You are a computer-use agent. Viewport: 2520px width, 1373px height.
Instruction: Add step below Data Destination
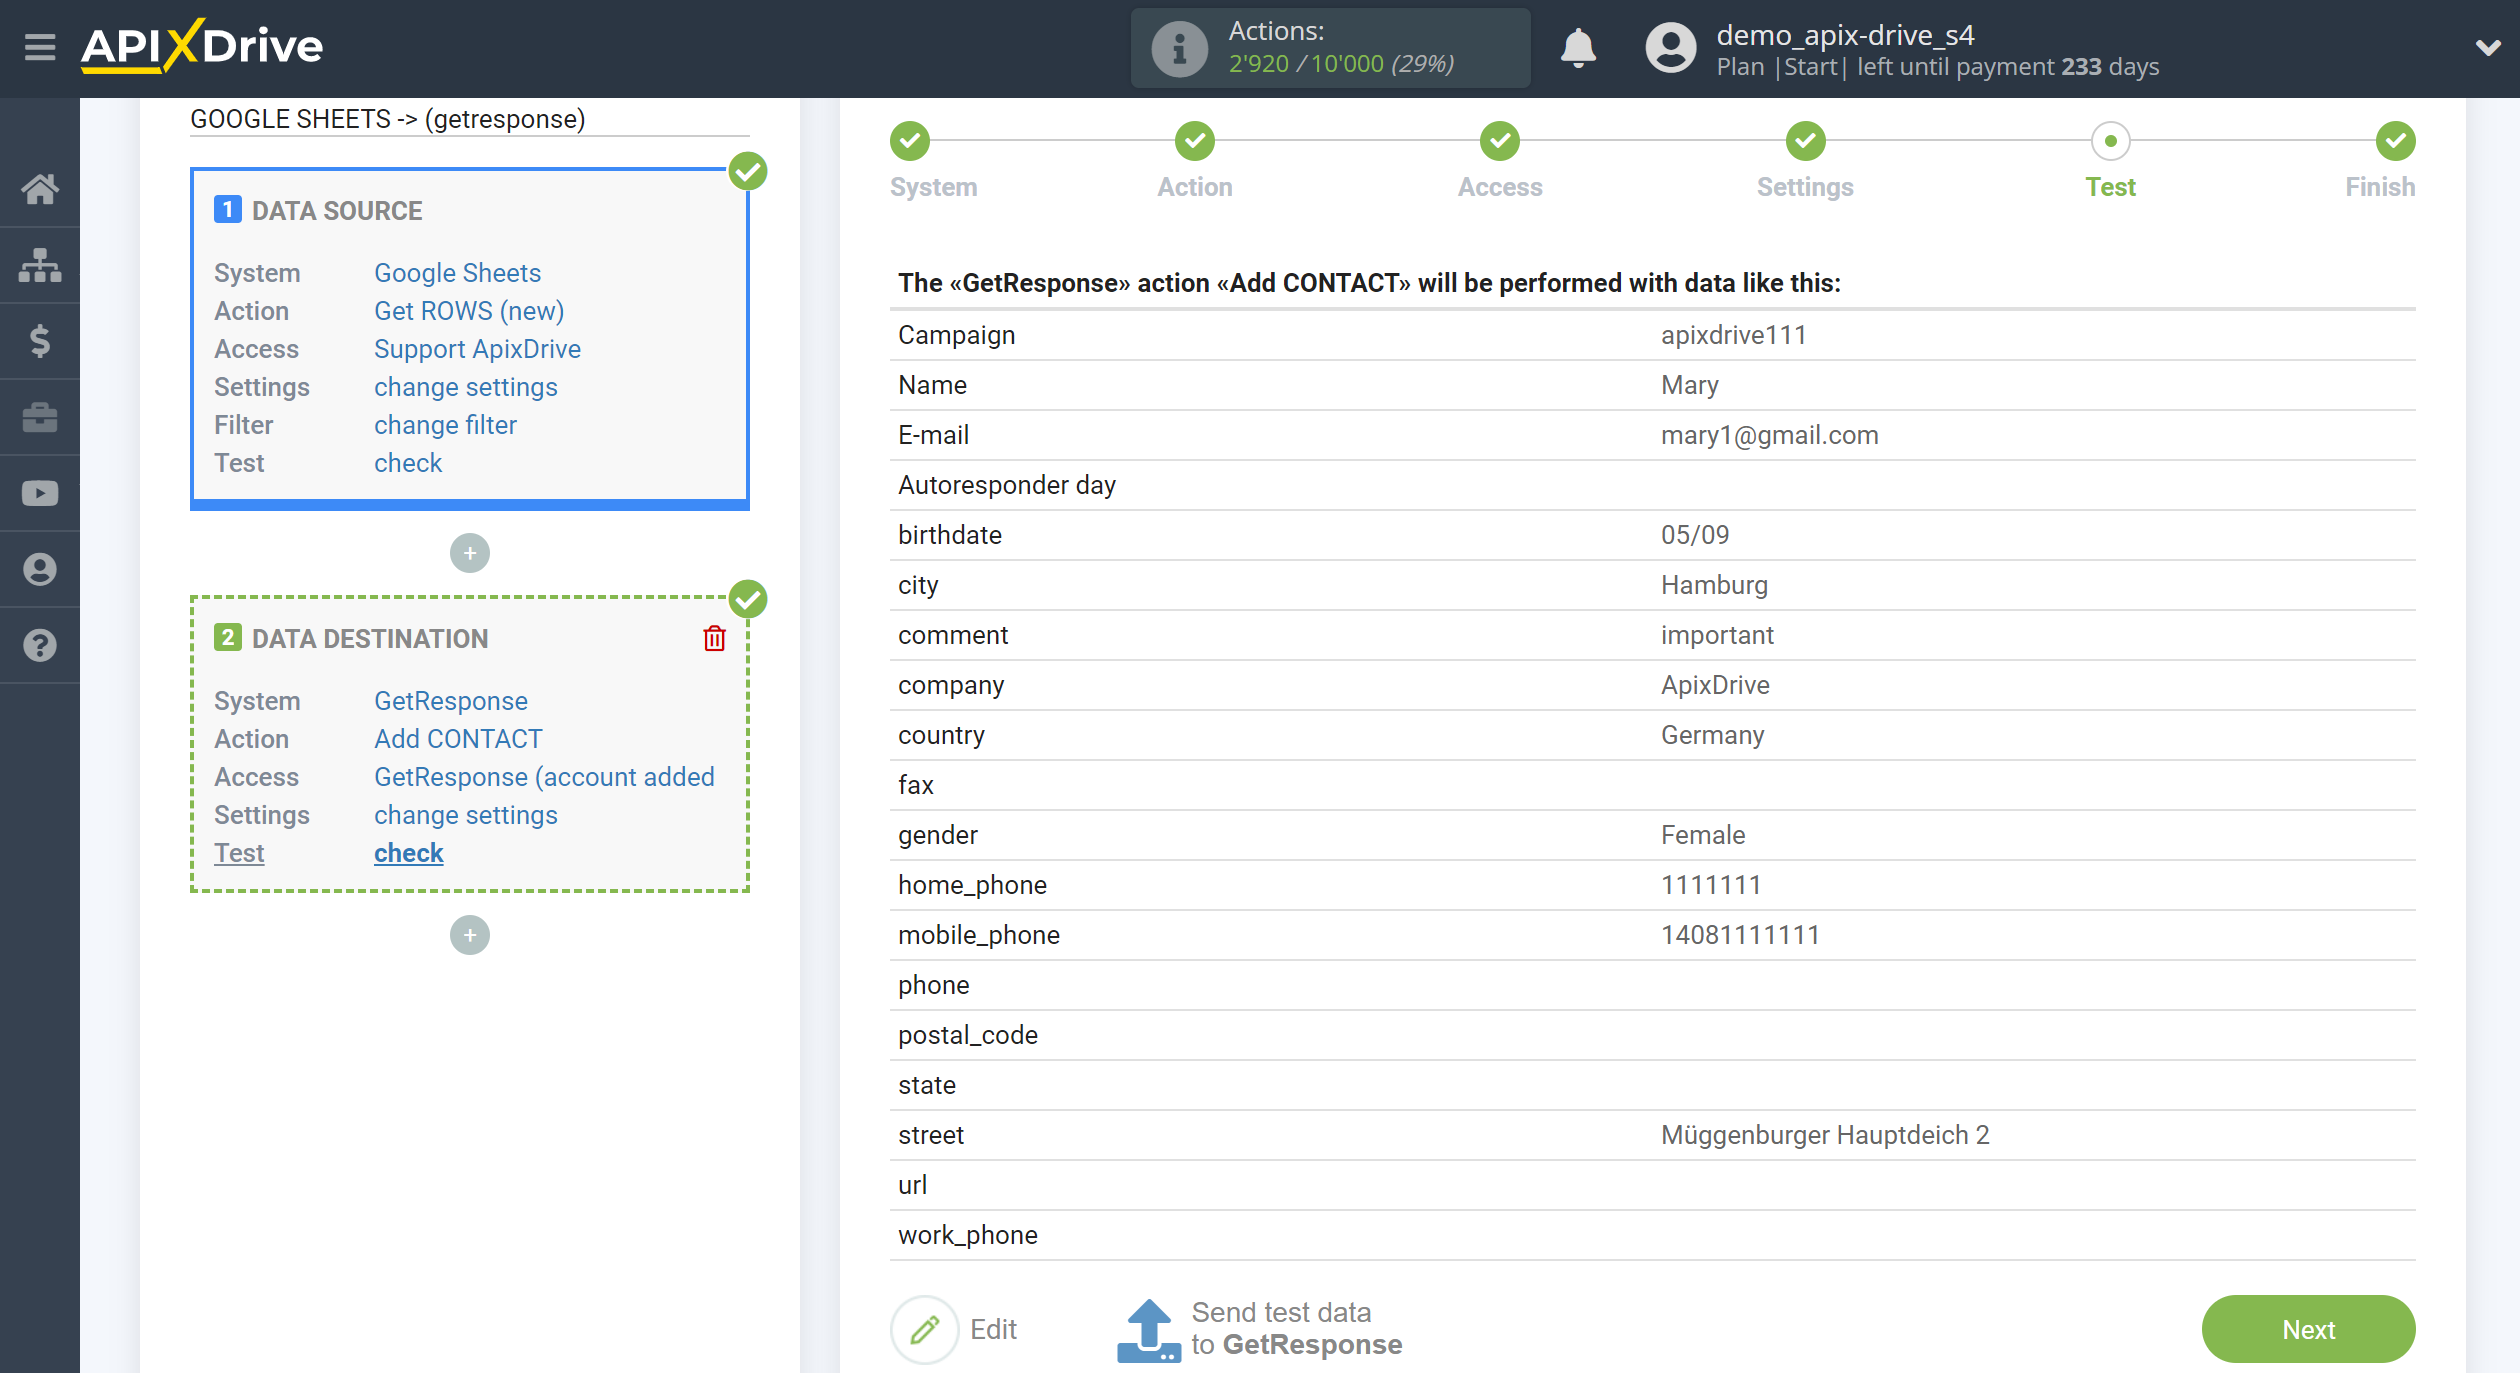(x=470, y=935)
